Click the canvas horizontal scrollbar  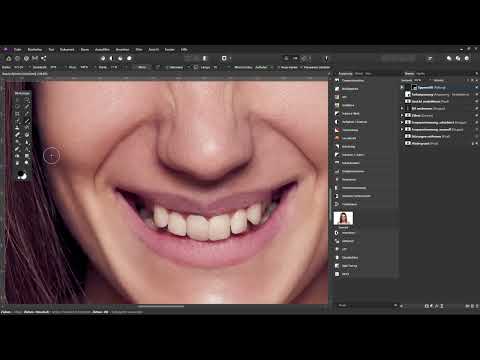point(161,306)
